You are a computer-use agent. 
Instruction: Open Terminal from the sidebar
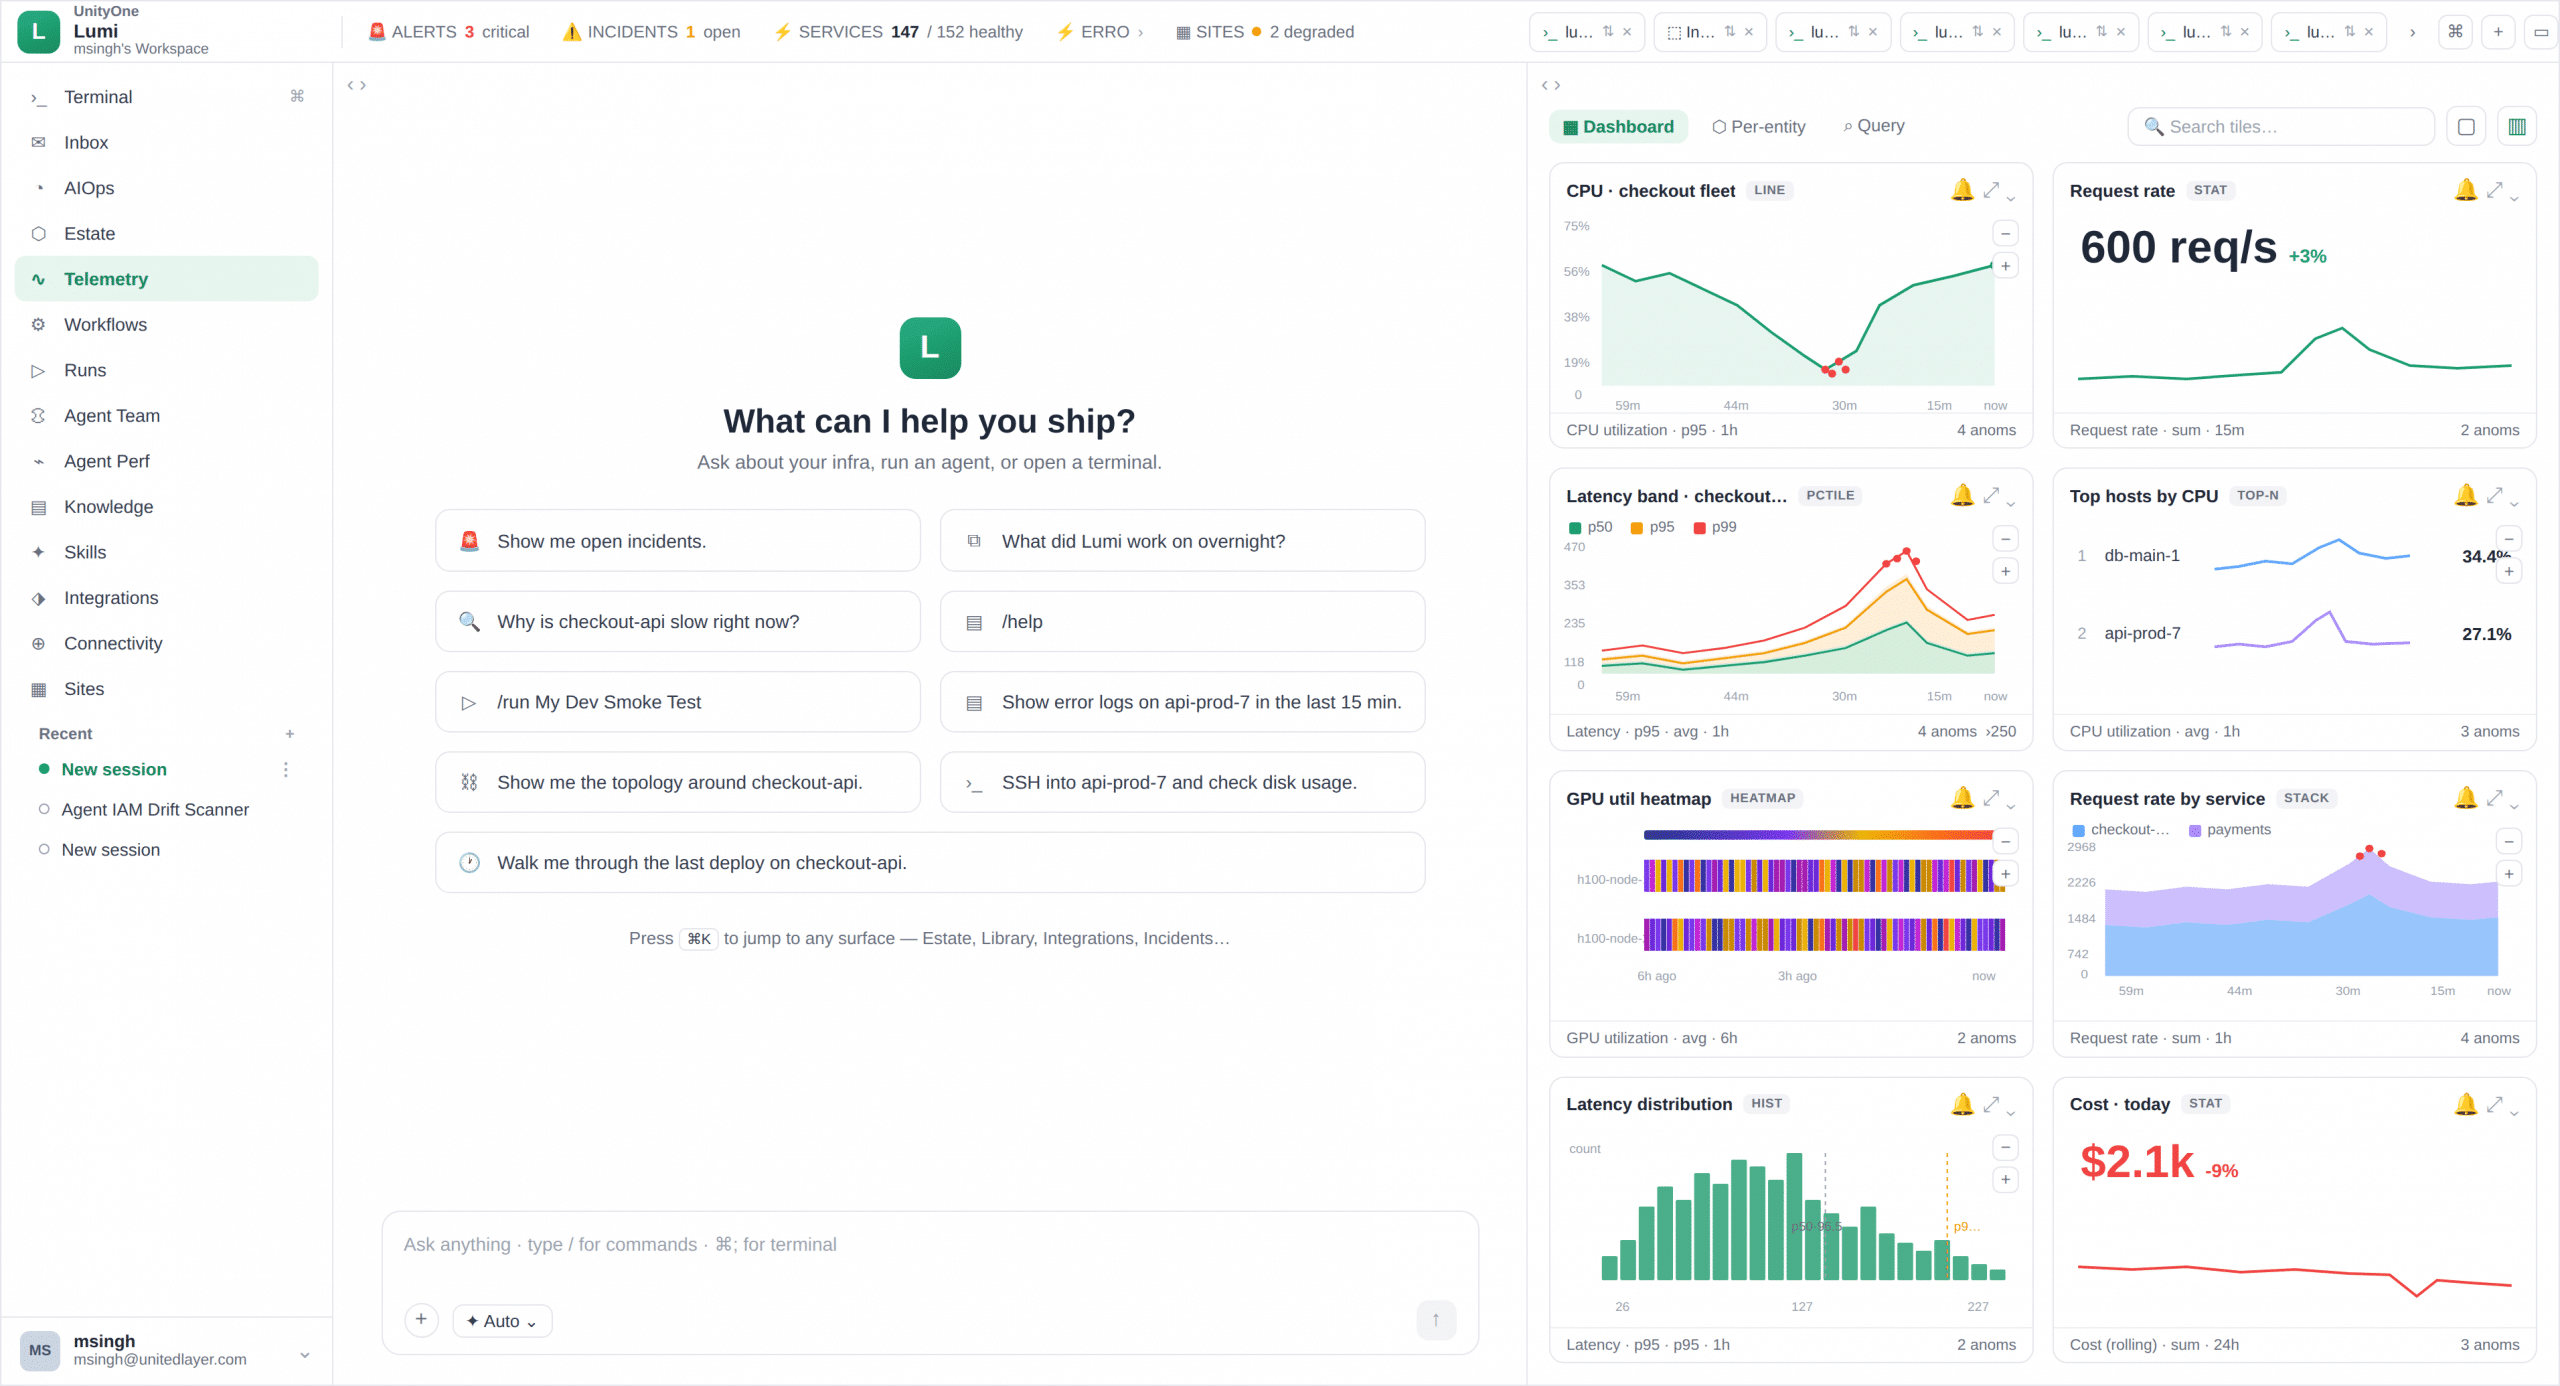click(166, 97)
